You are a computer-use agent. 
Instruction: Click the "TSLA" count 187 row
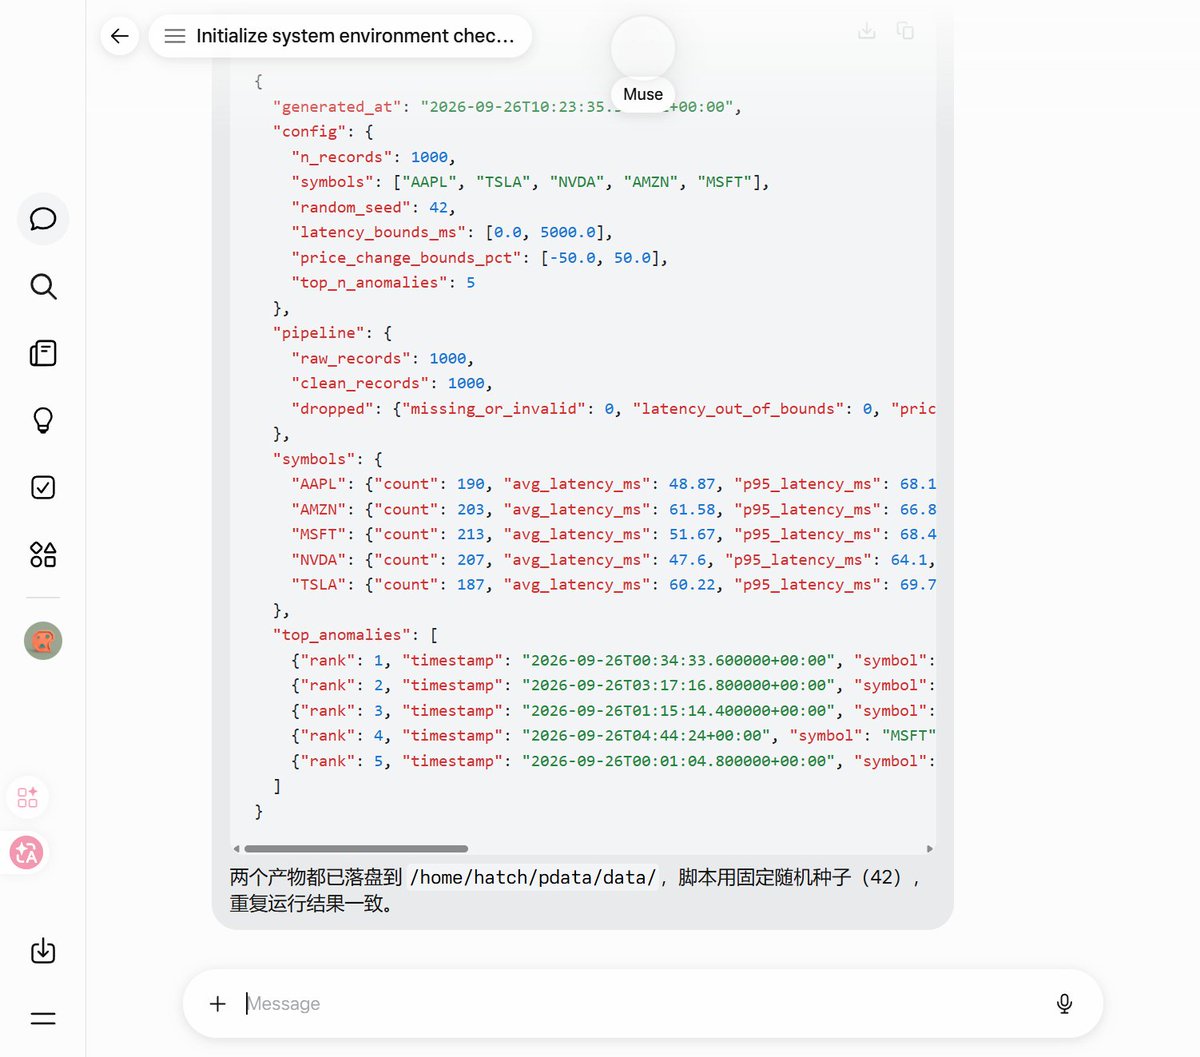(613, 585)
